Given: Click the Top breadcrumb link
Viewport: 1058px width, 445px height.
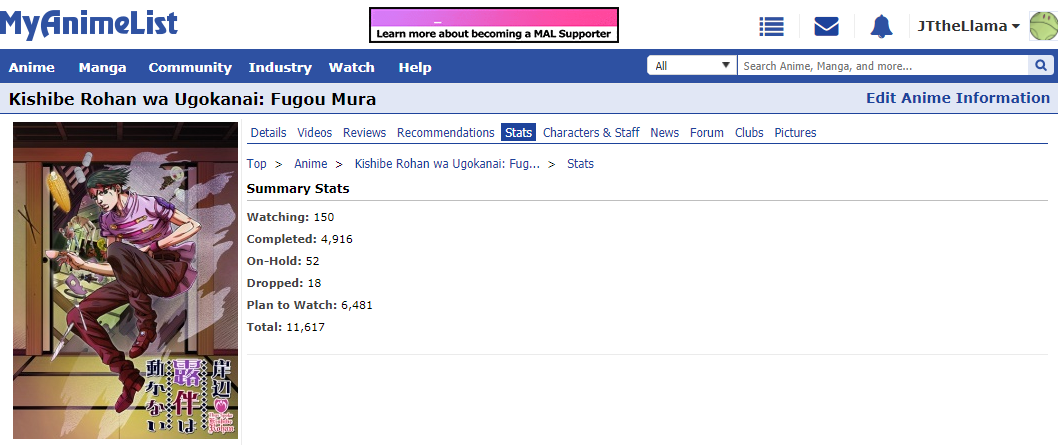Looking at the screenshot, I should pyautogui.click(x=256, y=164).
